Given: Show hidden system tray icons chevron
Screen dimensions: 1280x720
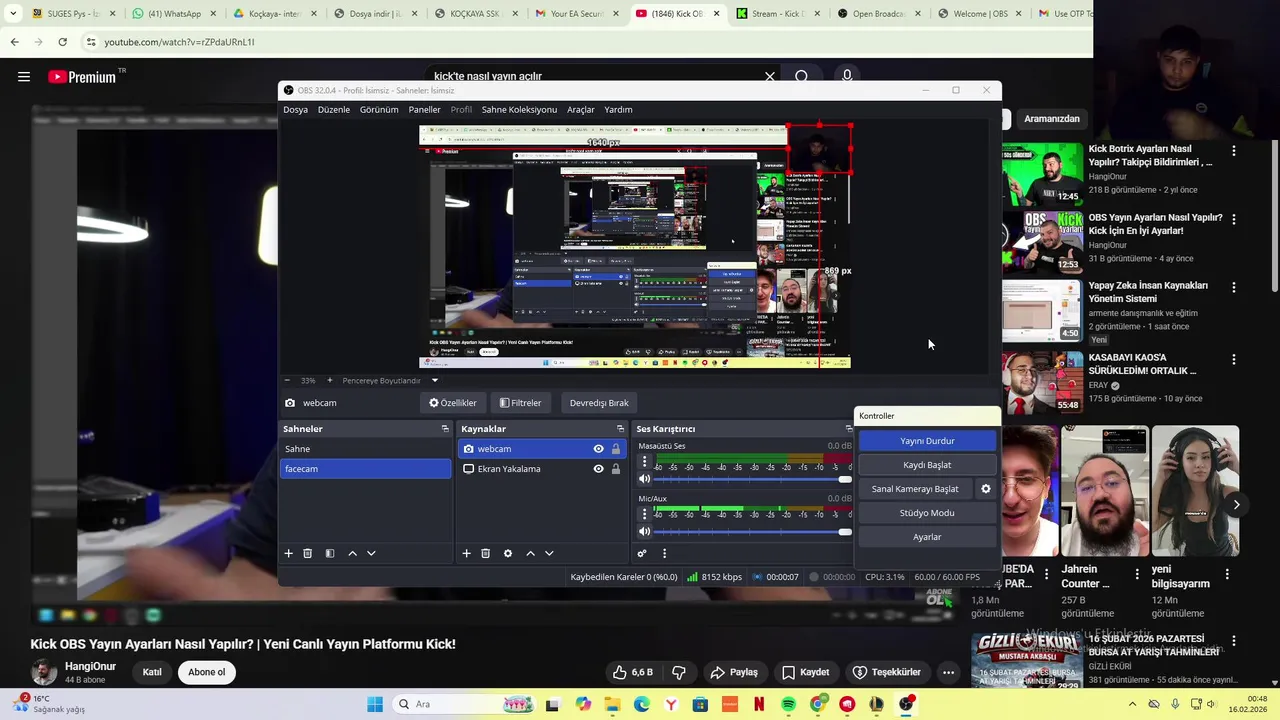Looking at the screenshot, I should pos(1132,704).
